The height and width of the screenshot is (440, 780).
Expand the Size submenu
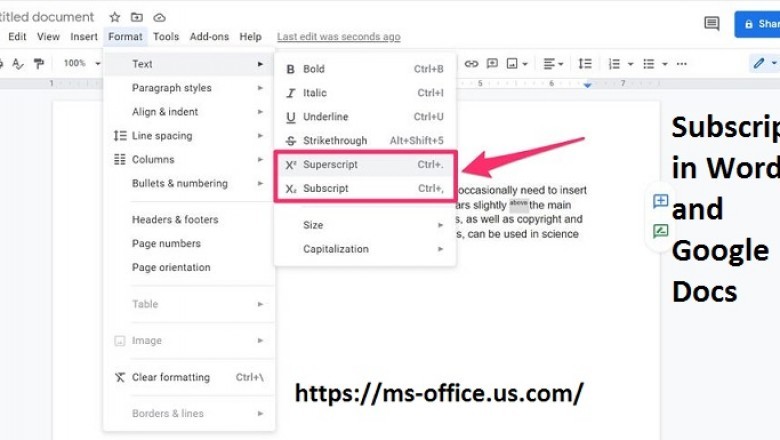click(x=365, y=225)
